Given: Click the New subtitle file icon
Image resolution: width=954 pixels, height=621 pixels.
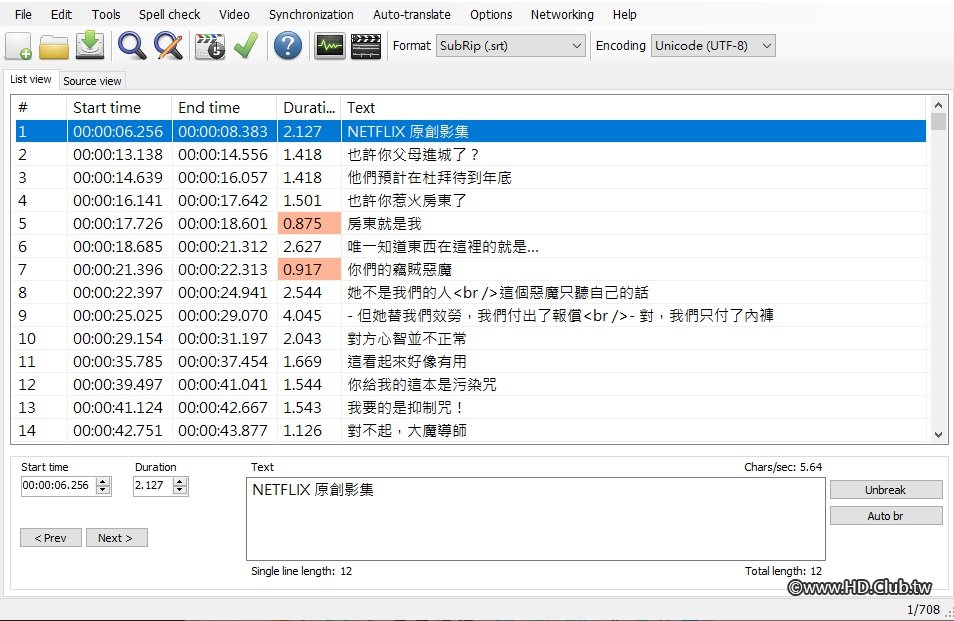Looking at the screenshot, I should click(19, 46).
